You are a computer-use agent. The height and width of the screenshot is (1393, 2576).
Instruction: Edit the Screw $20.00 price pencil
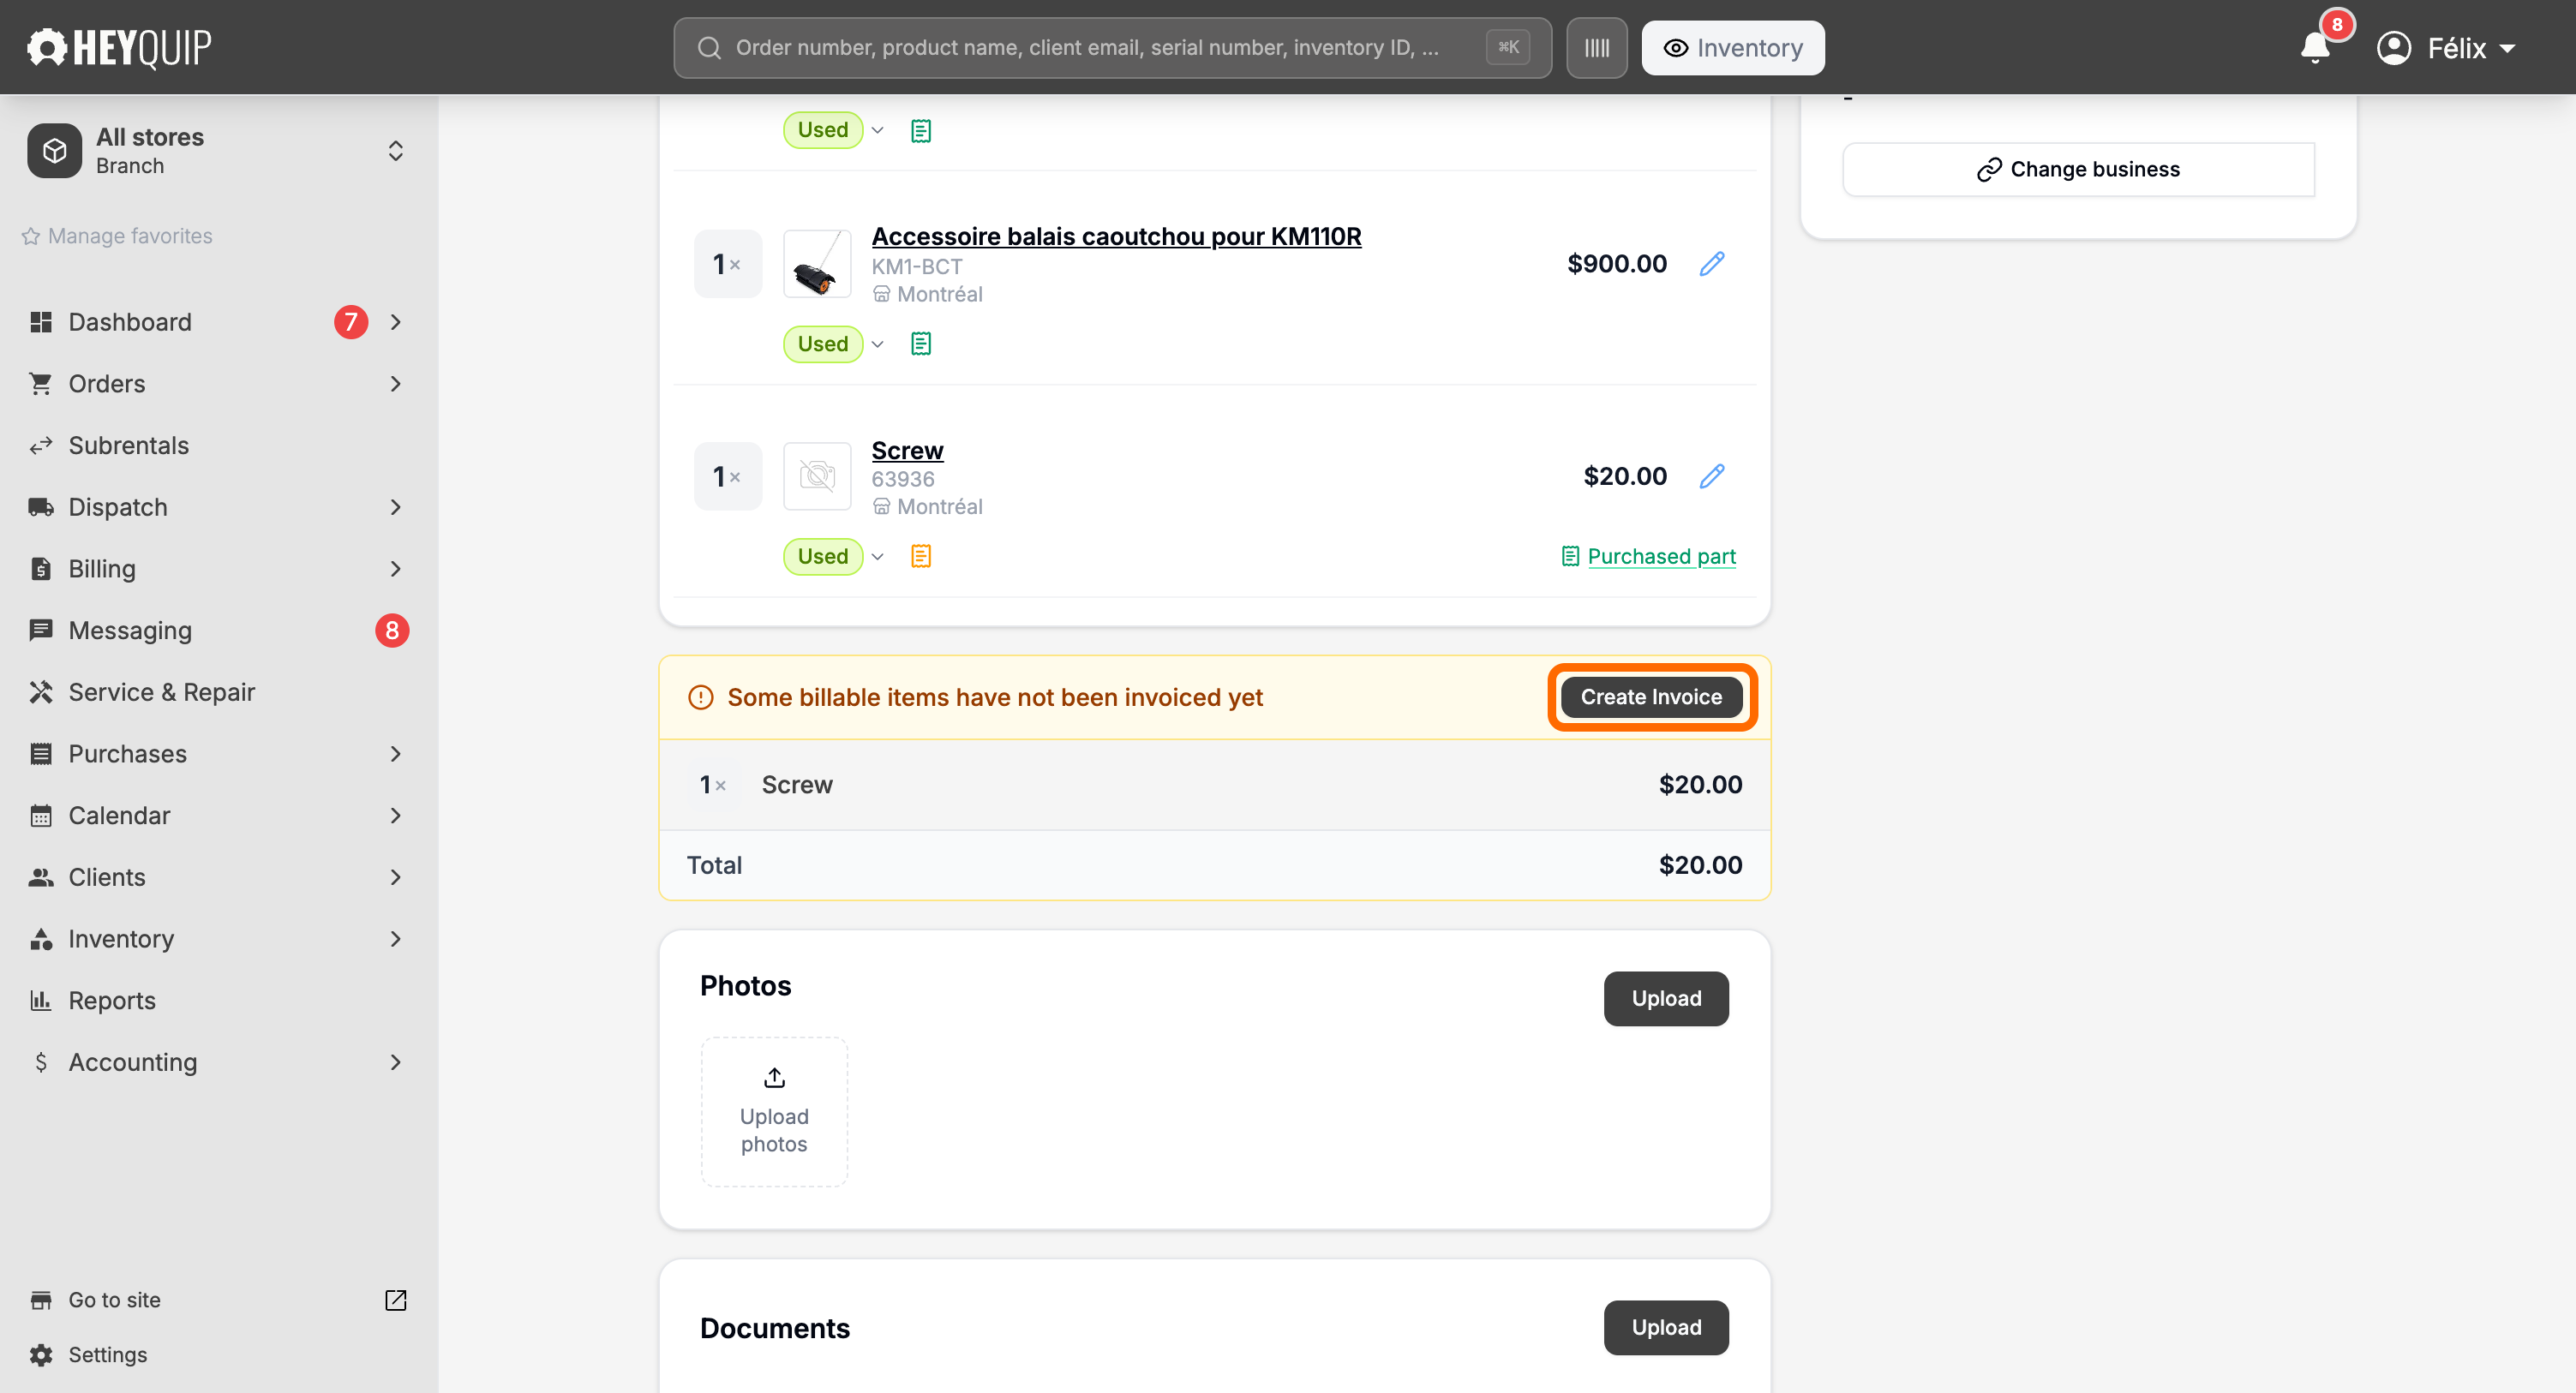click(x=1711, y=476)
